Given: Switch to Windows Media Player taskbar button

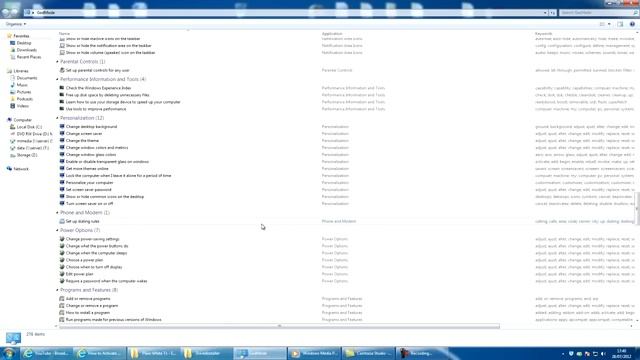Looking at the screenshot, I should (x=314, y=353).
